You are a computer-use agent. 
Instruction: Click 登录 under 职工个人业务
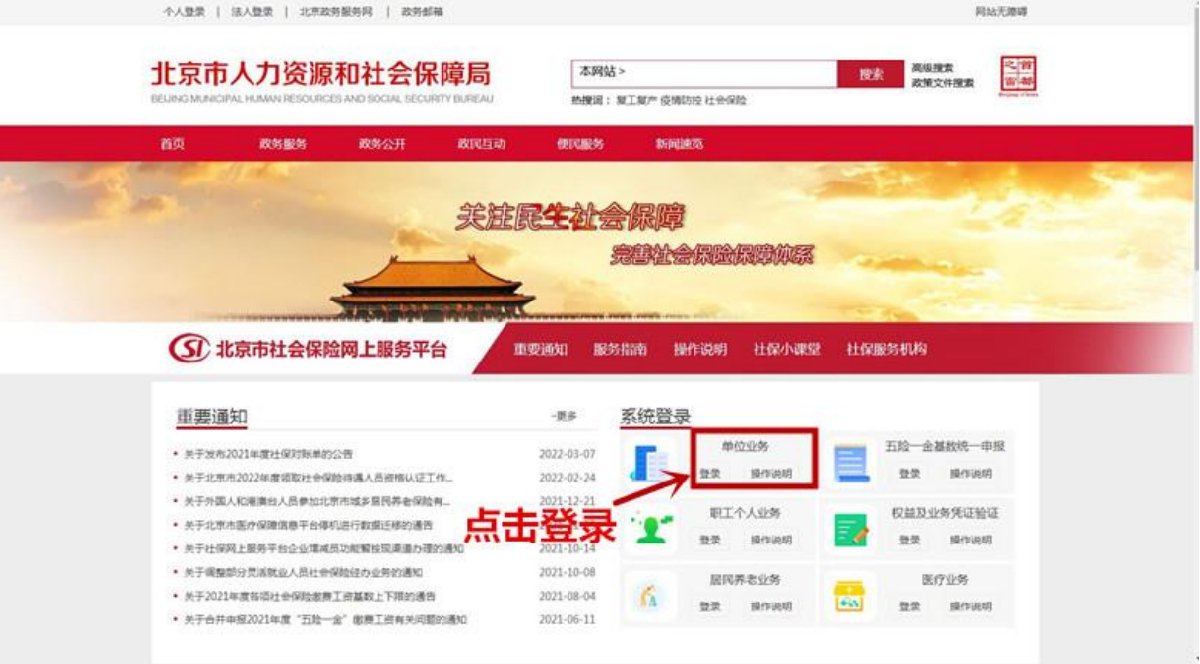coord(709,540)
